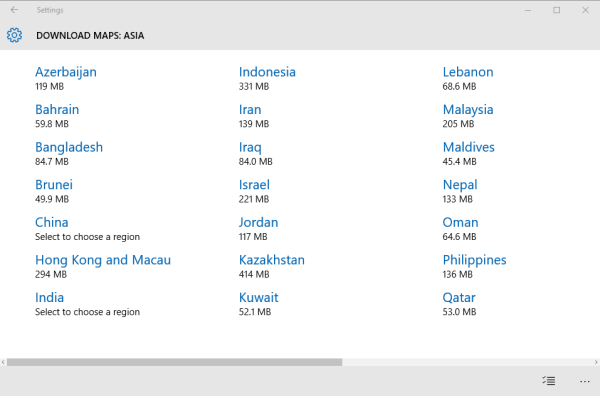Maximize the Settings window
600x396 pixels.
click(556, 10)
